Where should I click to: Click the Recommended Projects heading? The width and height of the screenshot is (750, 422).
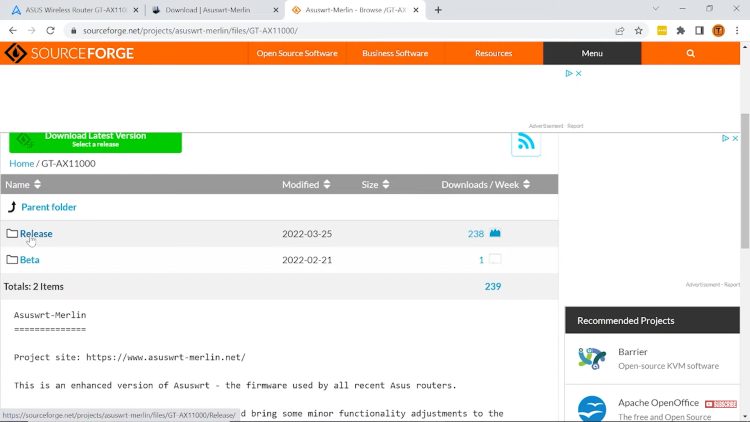(x=626, y=321)
